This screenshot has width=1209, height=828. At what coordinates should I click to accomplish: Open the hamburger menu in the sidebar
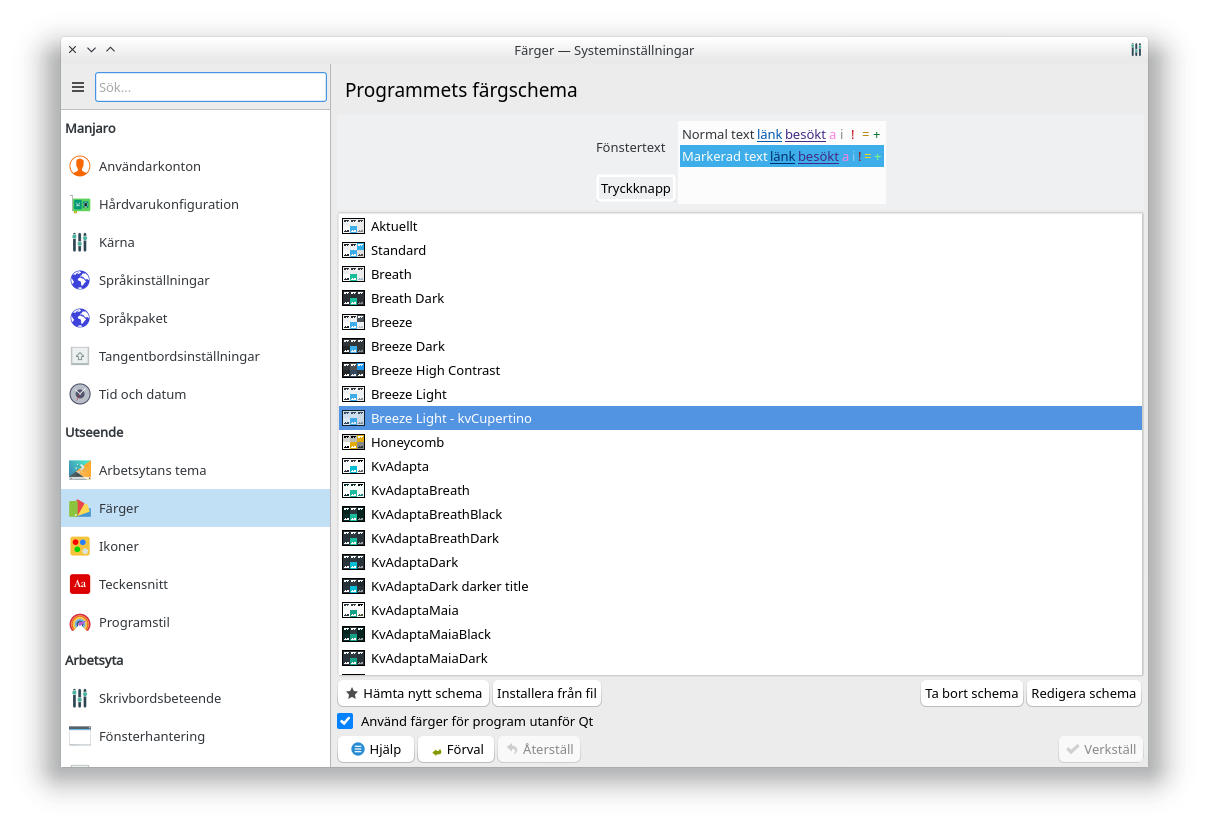point(78,87)
